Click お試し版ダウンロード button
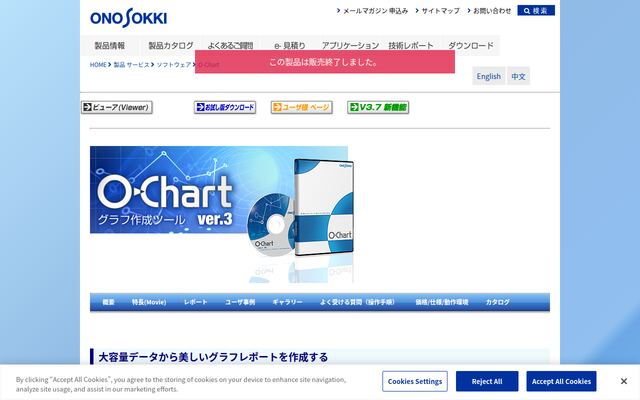 point(225,107)
